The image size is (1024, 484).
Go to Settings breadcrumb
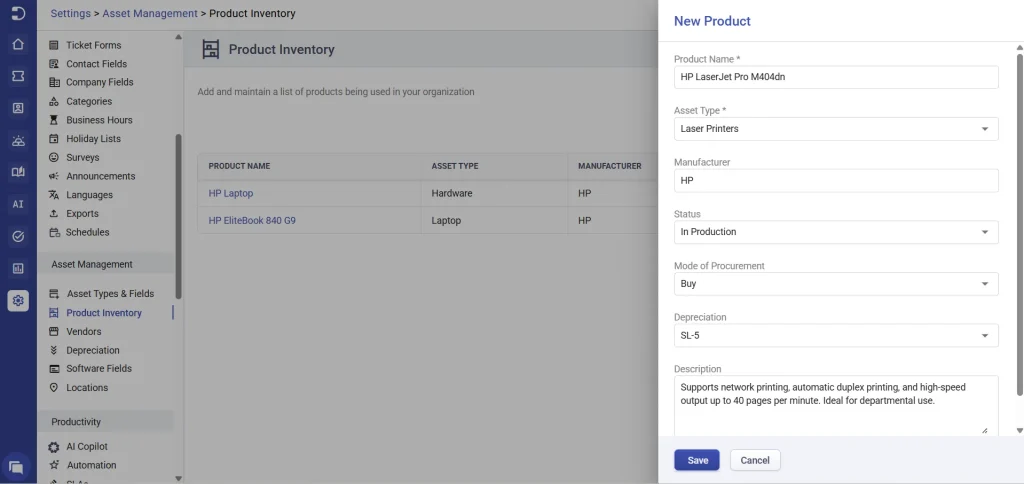(71, 13)
